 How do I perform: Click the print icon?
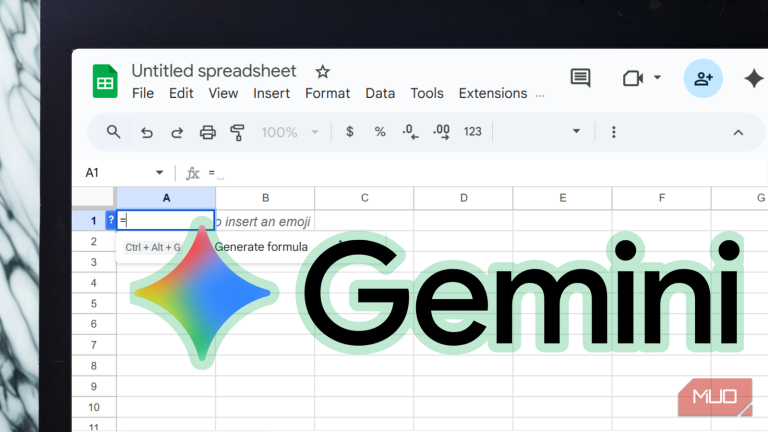(x=208, y=132)
